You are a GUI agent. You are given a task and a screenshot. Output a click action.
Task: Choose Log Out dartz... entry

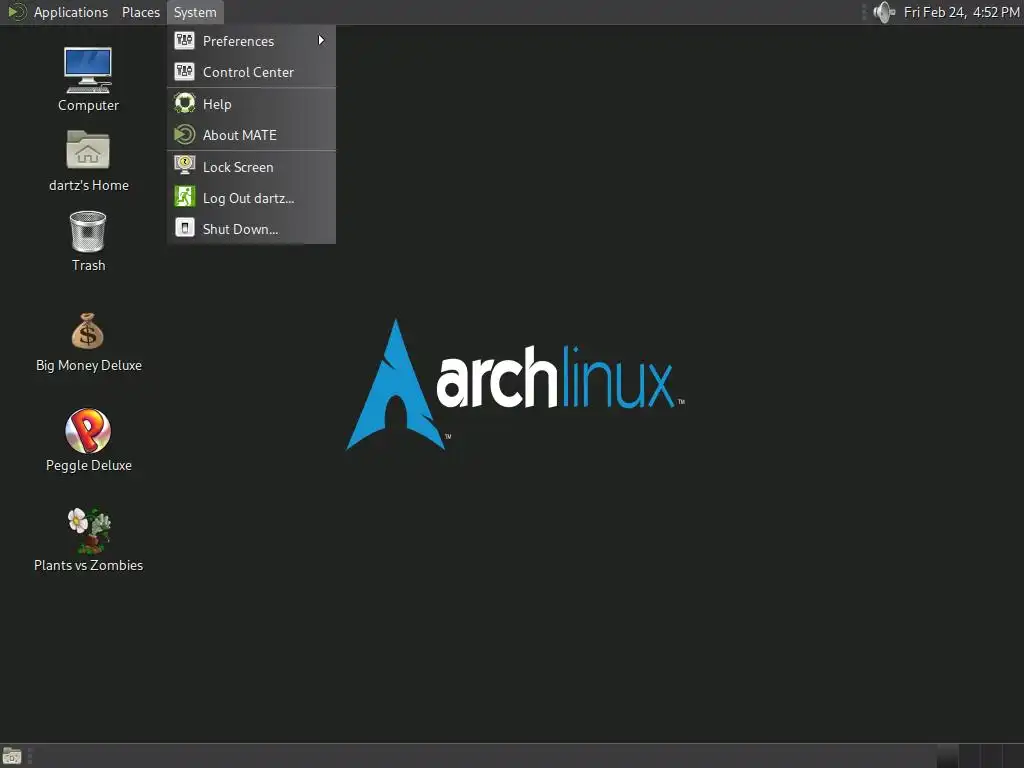(251, 198)
